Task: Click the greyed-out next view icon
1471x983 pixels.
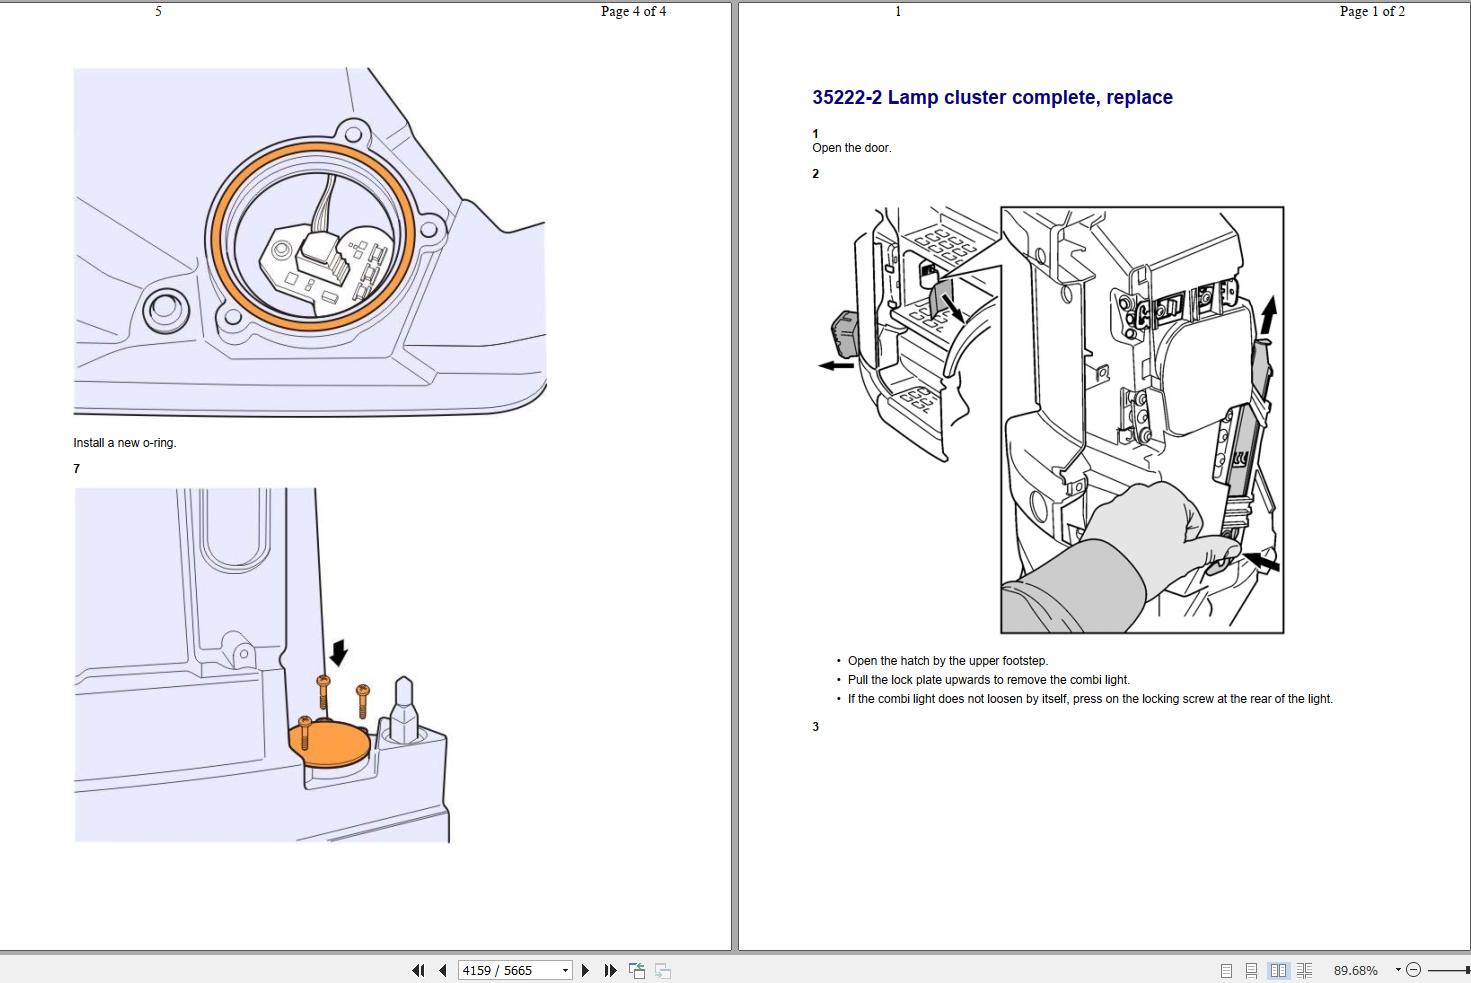Action: click(662, 970)
